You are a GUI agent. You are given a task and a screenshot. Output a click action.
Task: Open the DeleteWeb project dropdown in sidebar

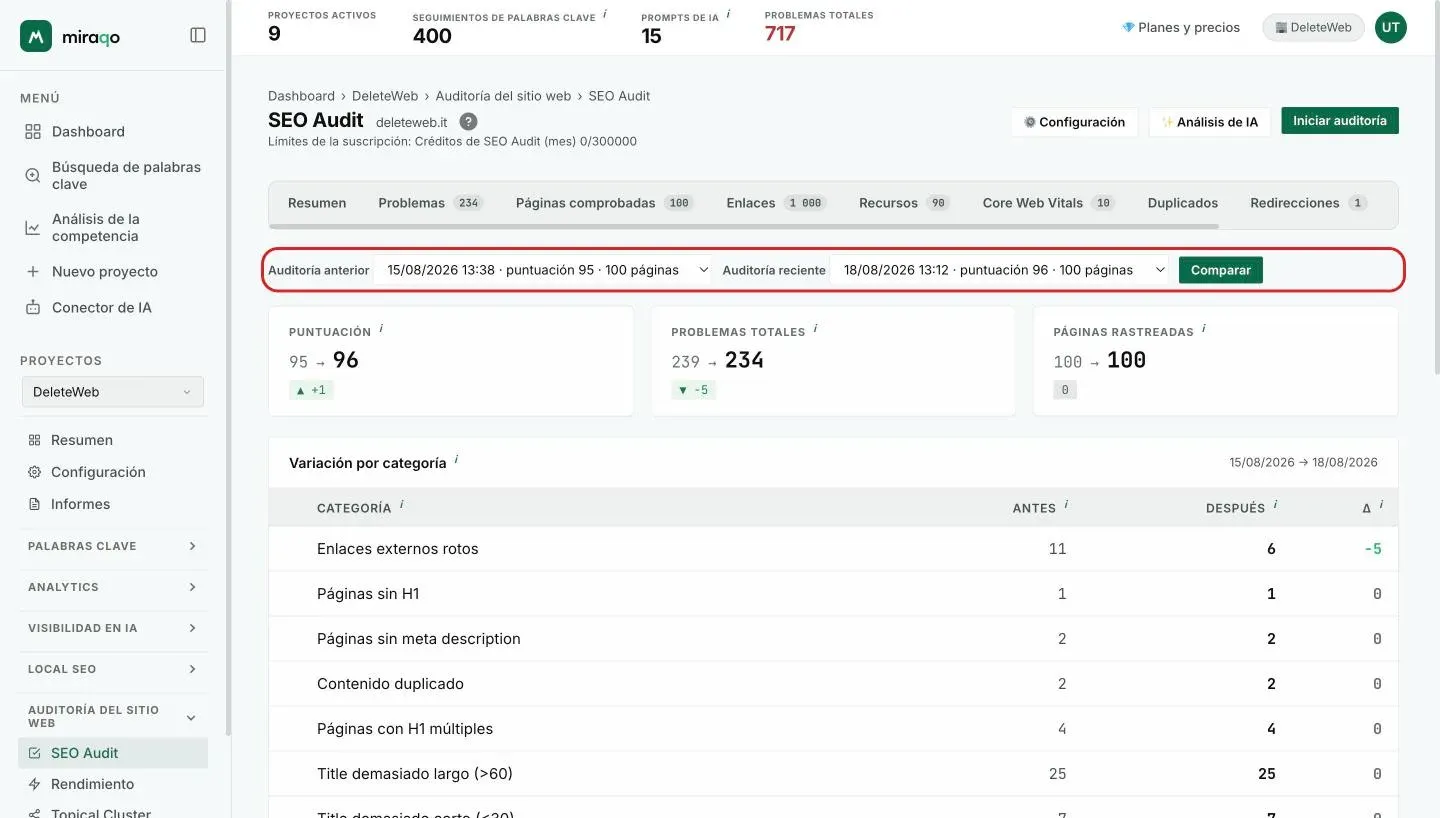pyautogui.click(x=112, y=392)
